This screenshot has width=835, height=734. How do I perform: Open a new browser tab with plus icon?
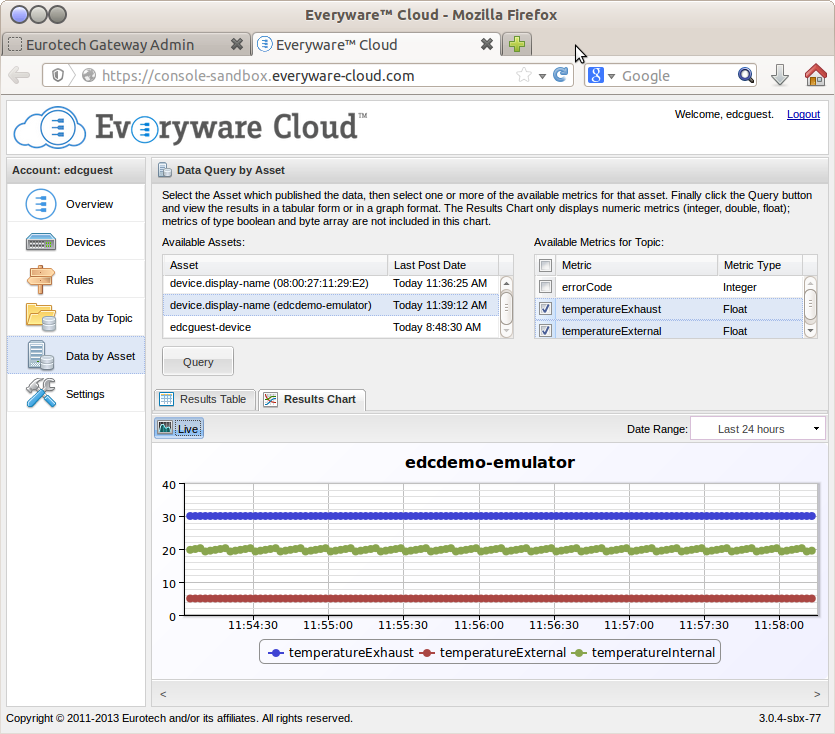pyautogui.click(x=517, y=44)
